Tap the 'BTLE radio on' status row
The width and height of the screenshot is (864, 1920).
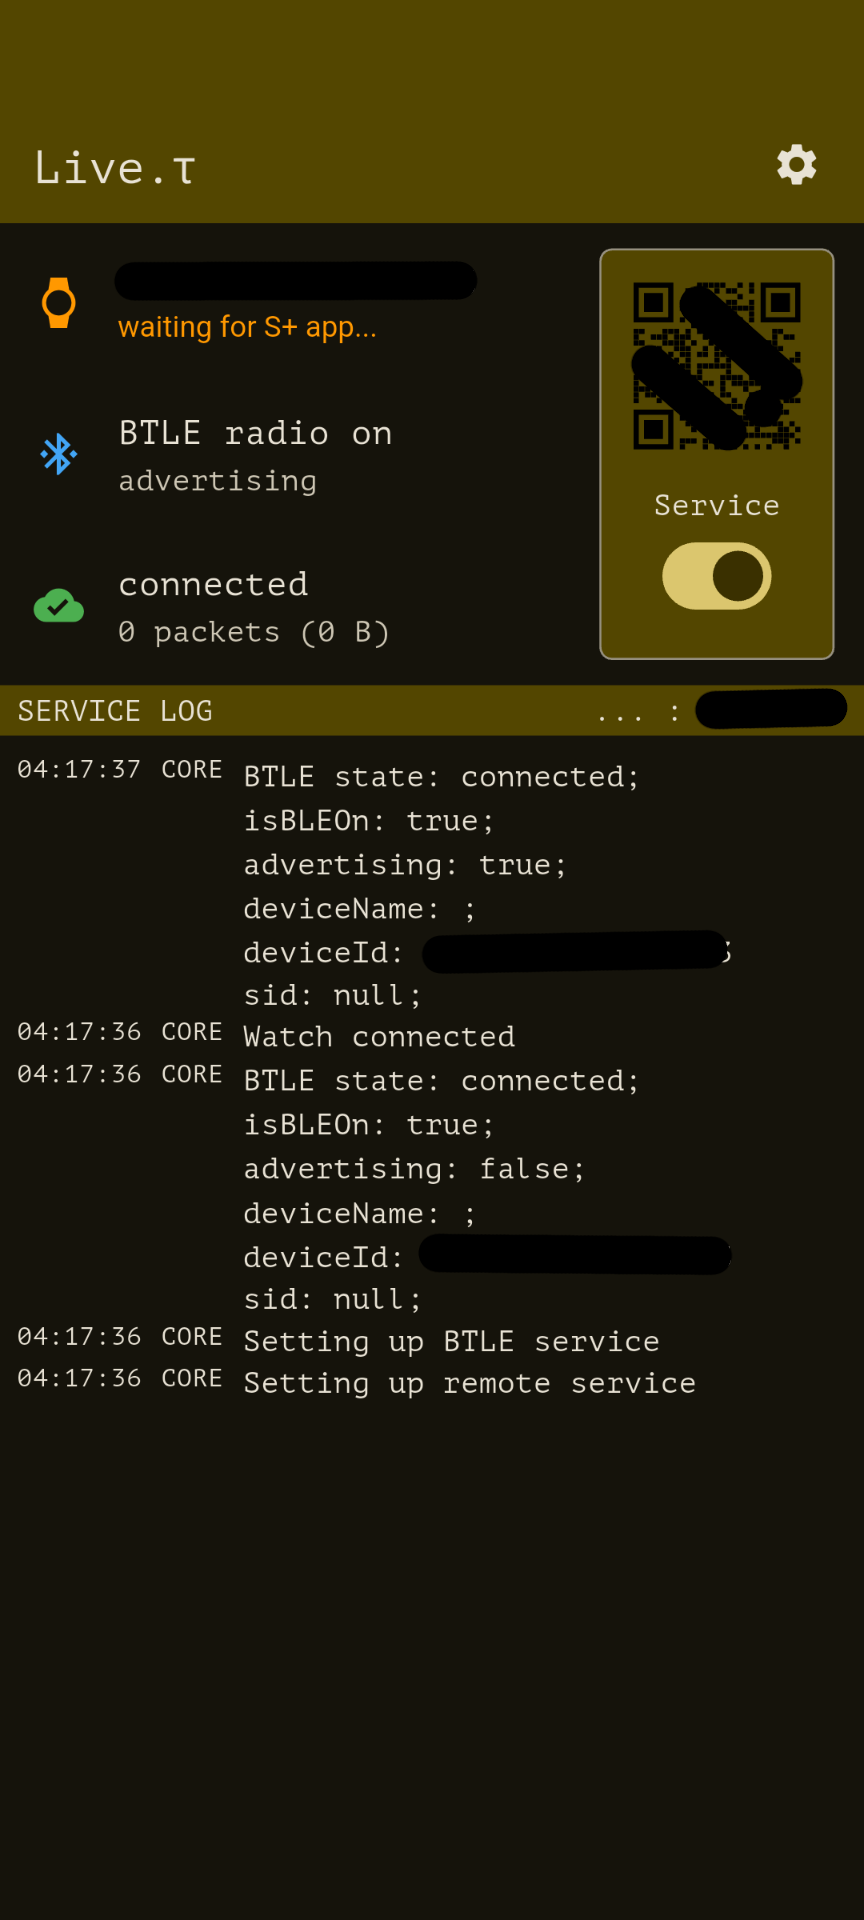click(x=255, y=434)
